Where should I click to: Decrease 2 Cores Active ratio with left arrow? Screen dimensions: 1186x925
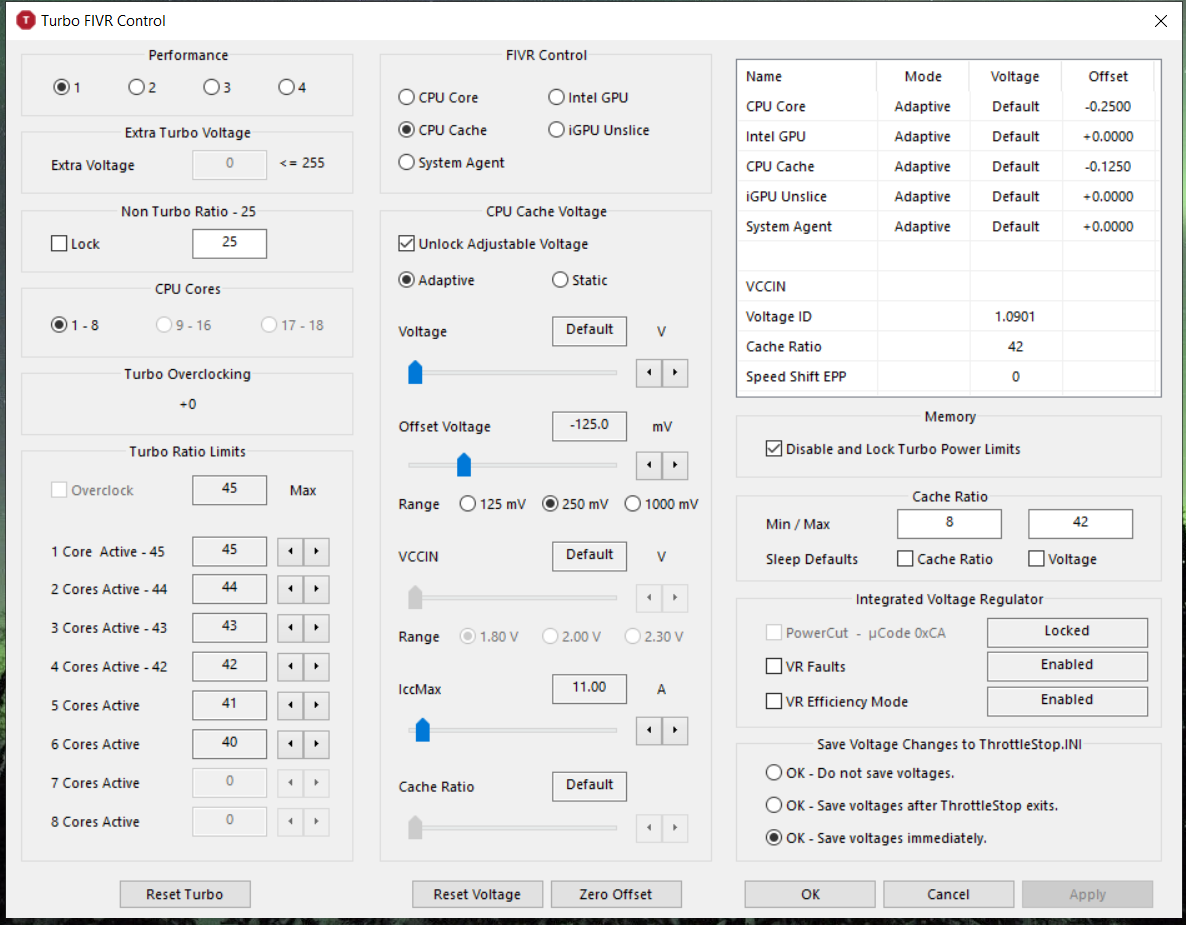click(290, 589)
